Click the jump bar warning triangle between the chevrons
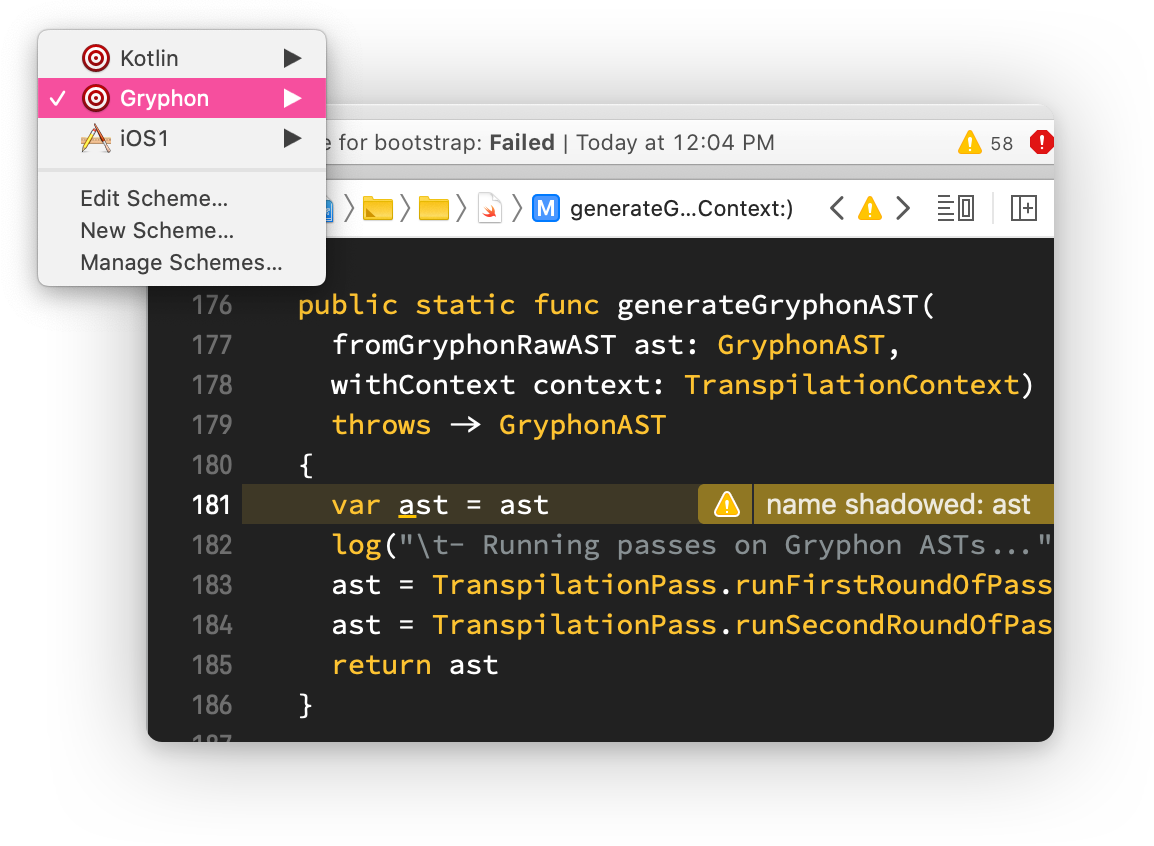1154x846 pixels. [x=870, y=208]
